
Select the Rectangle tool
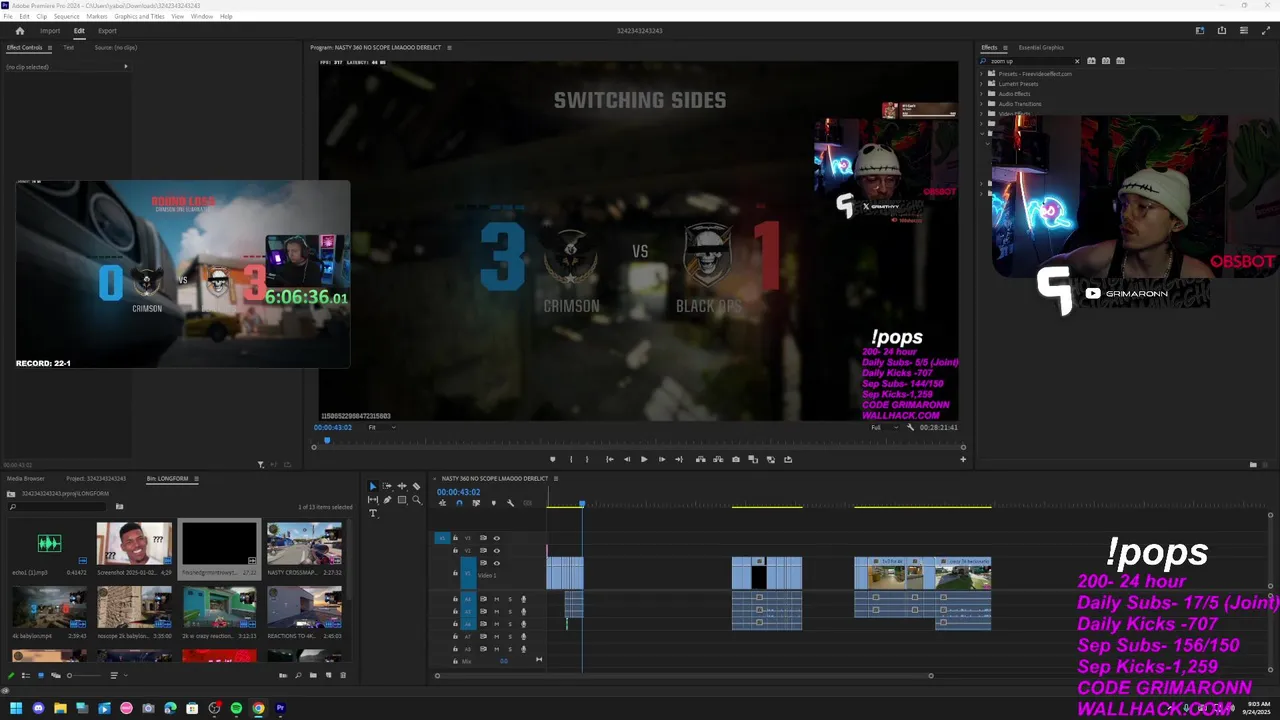(x=402, y=500)
